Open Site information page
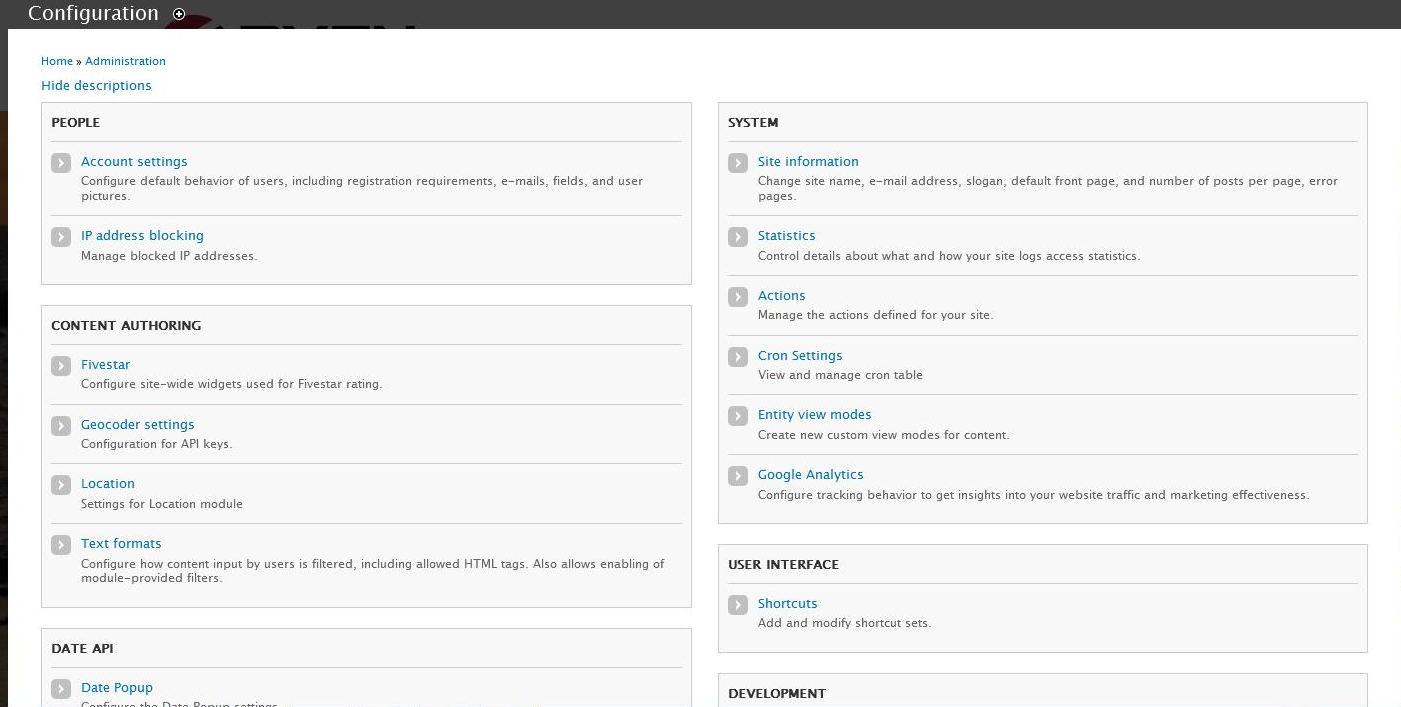Screen dimensions: 1401x707 (x=808, y=162)
